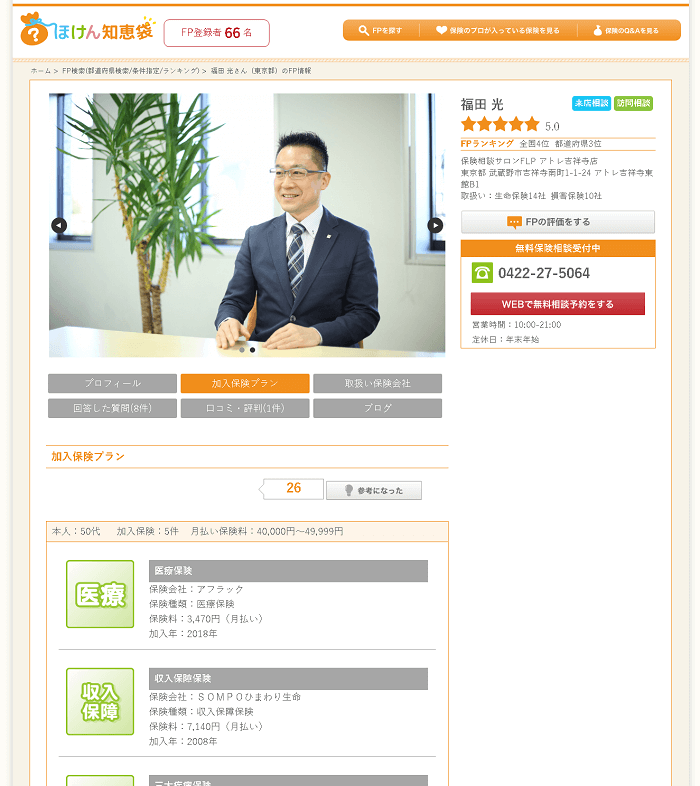Open the 保険のQ&Aを見る nav item
The width and height of the screenshot is (700, 786).
[627, 31]
